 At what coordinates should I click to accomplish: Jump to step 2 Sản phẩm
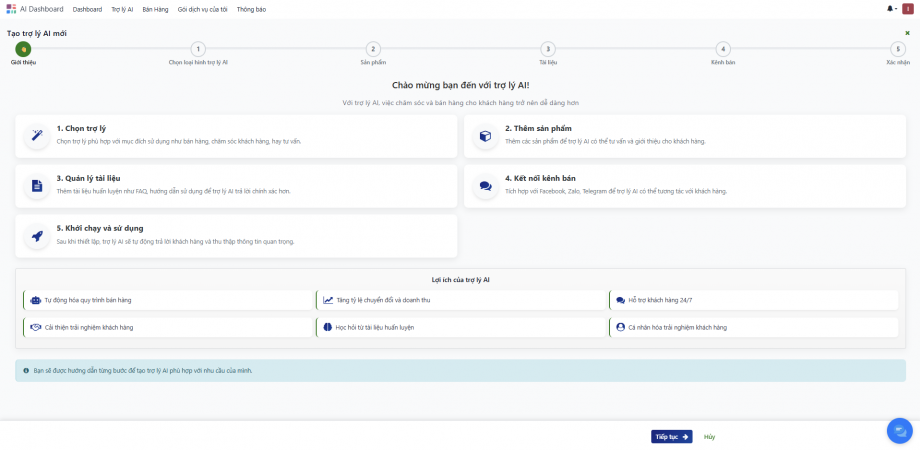pos(373,49)
